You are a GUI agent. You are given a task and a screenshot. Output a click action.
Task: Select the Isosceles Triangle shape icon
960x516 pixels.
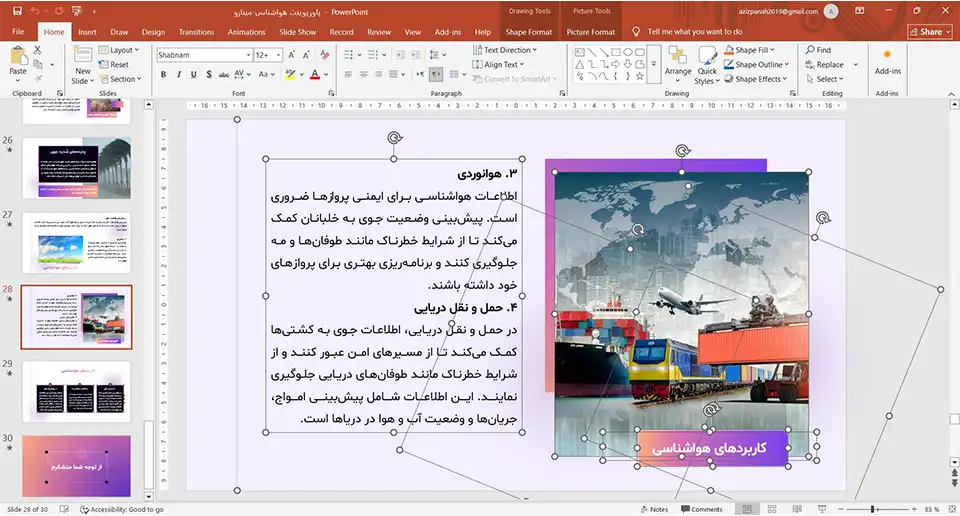pyautogui.click(x=579, y=64)
